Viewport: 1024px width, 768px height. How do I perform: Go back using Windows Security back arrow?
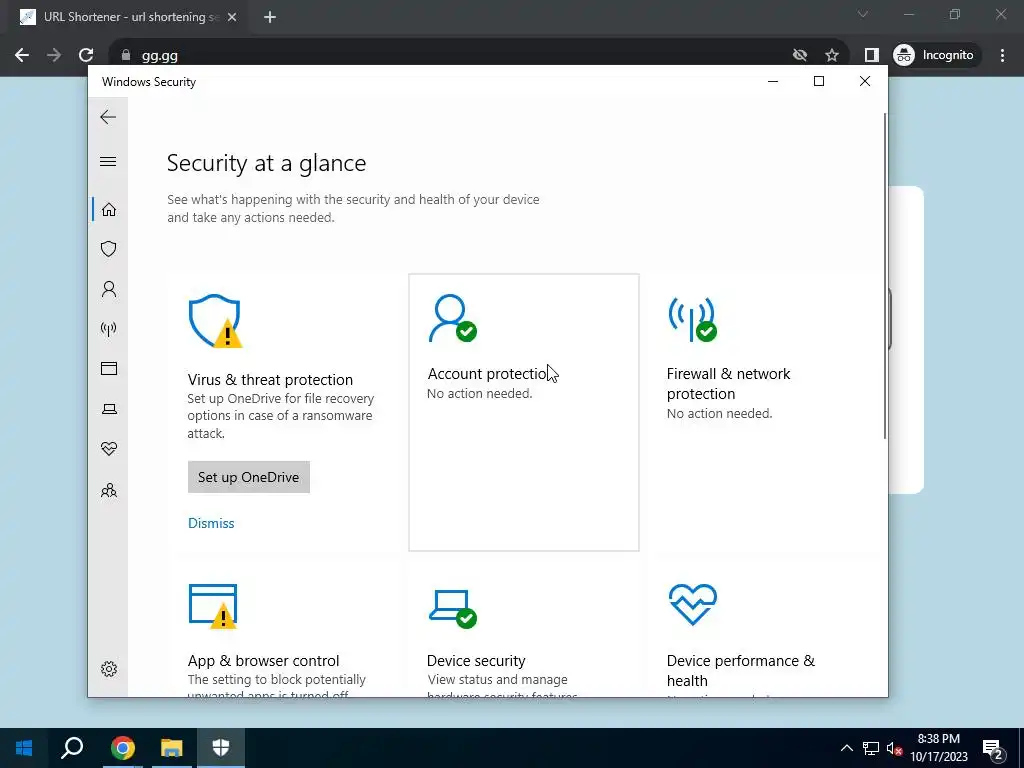point(108,117)
